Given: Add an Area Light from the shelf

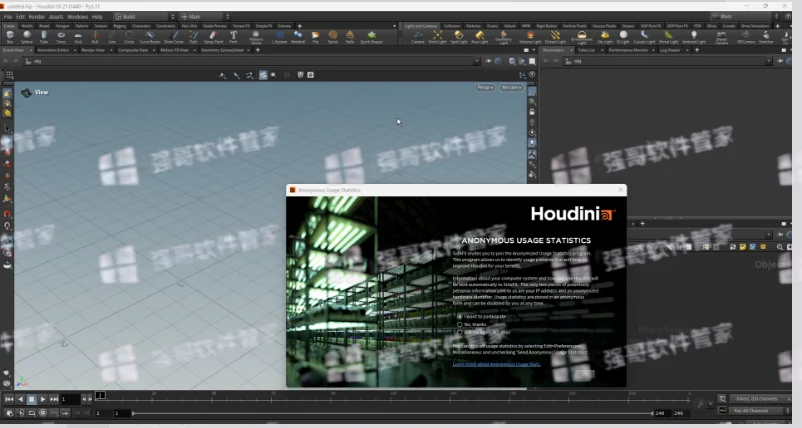Looking at the screenshot, I should pos(479,36).
